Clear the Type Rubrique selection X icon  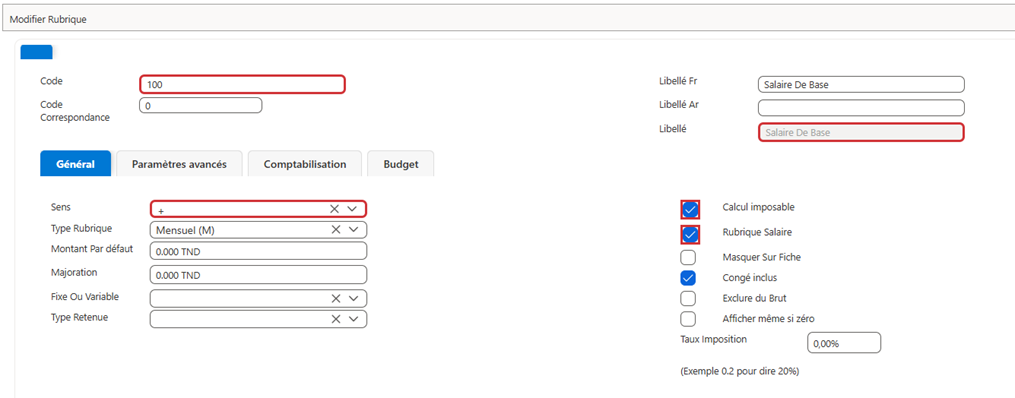click(x=335, y=229)
